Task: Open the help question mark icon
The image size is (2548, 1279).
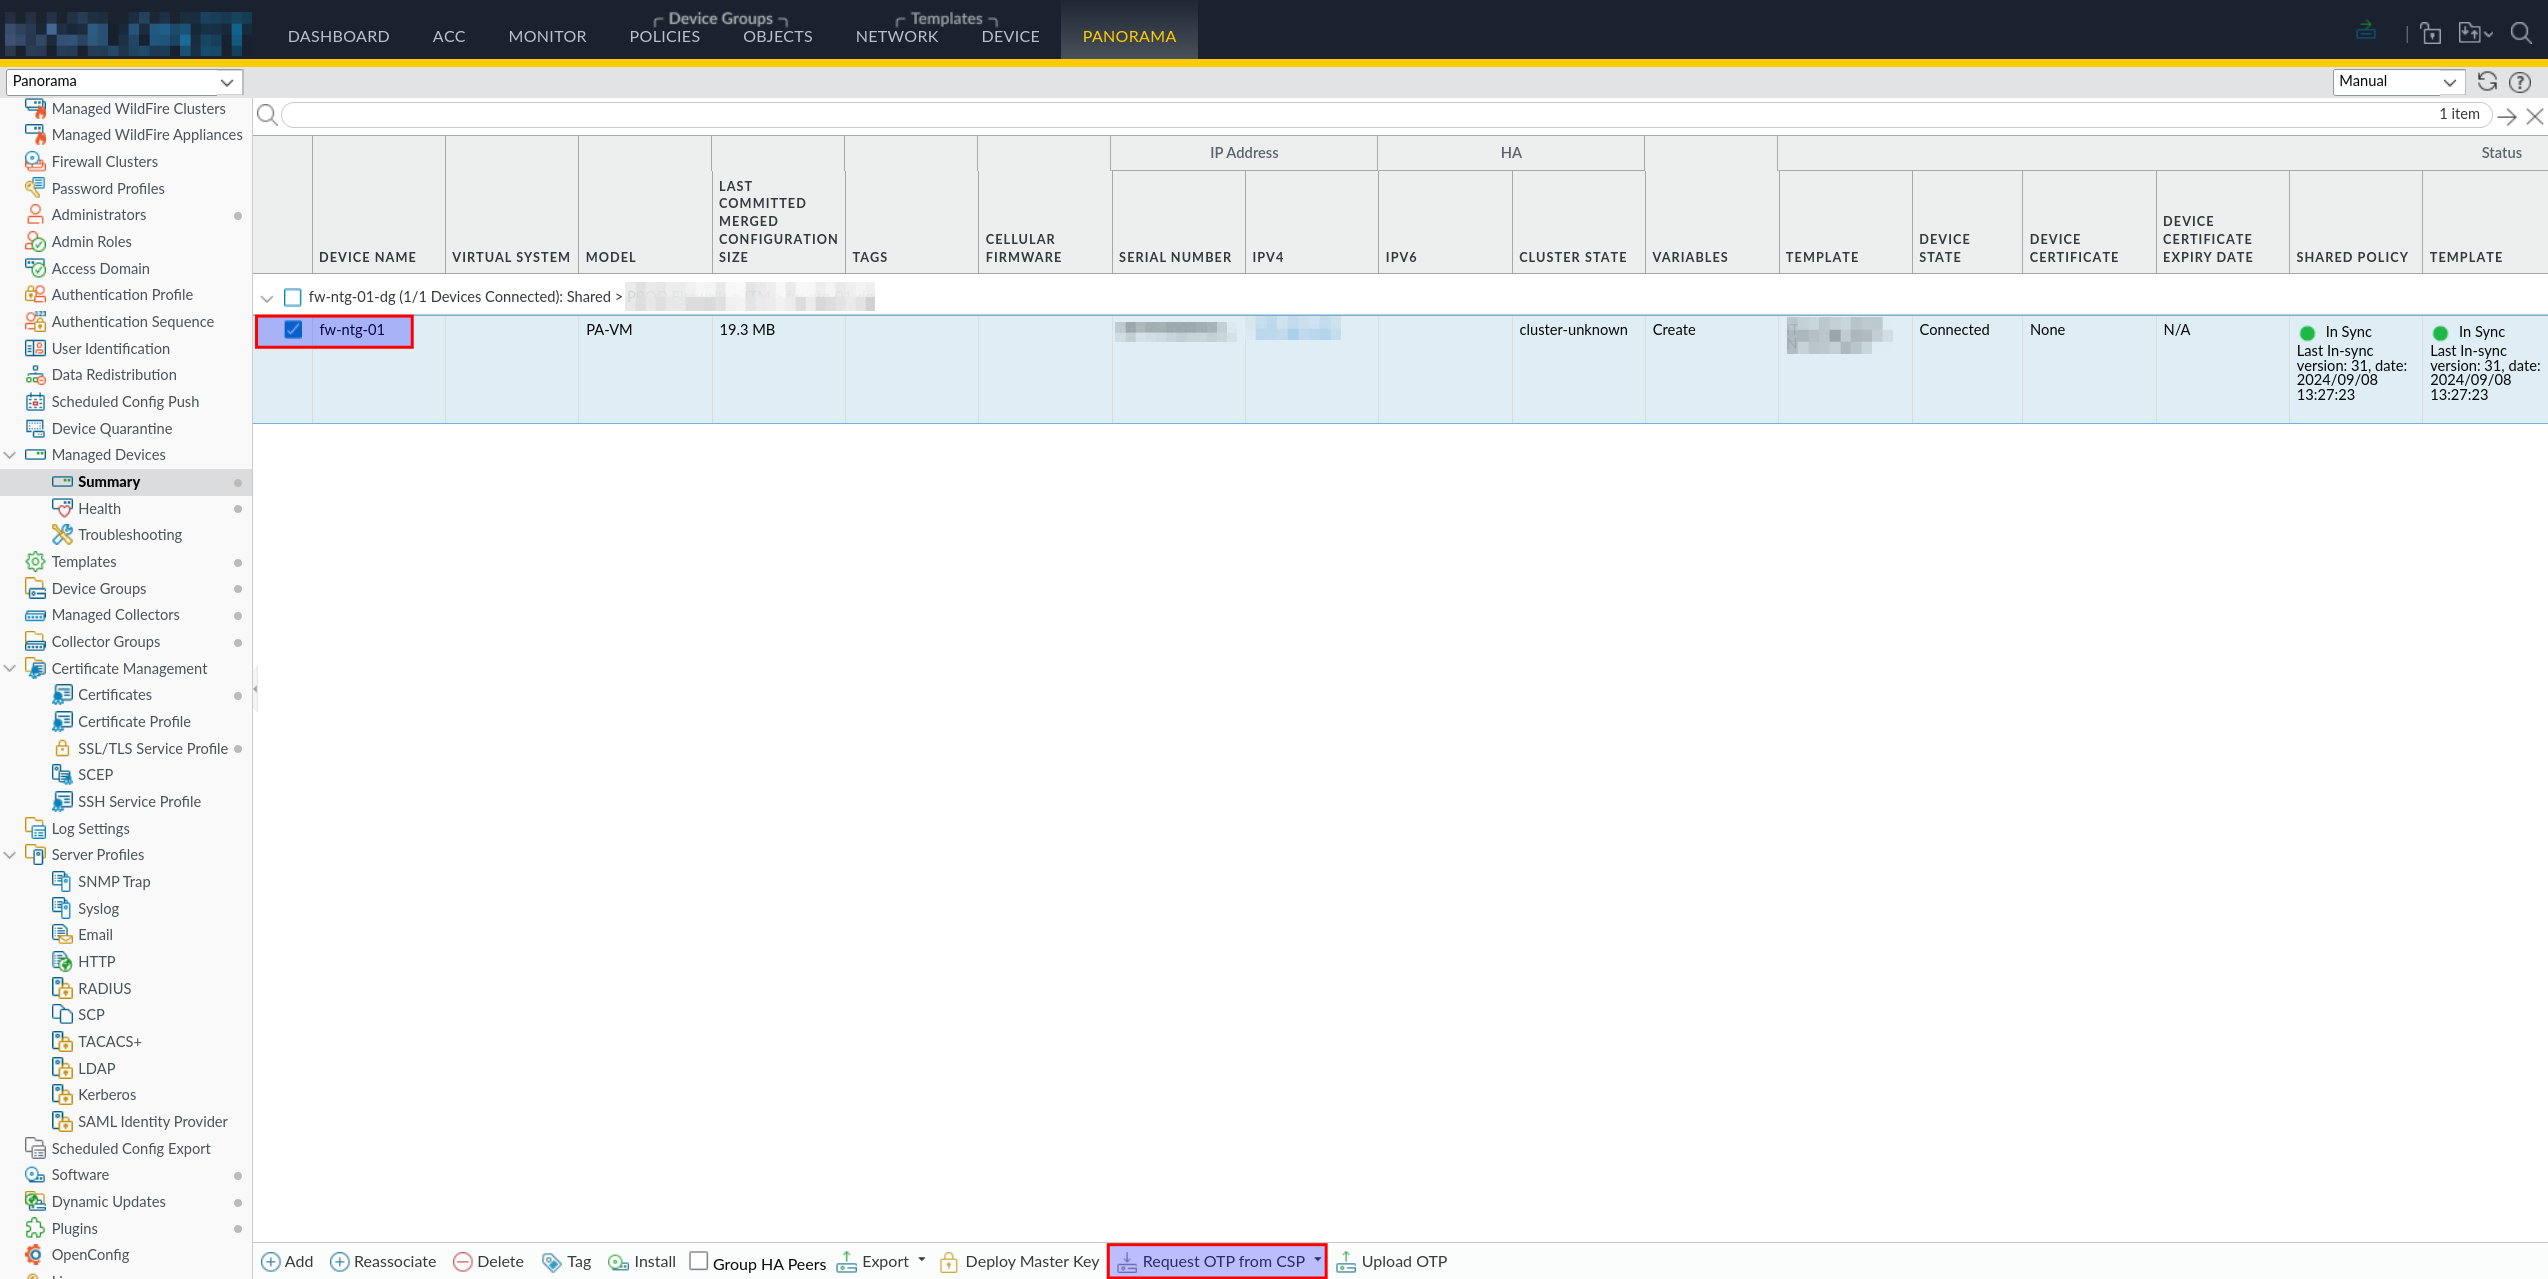Action: point(2520,82)
